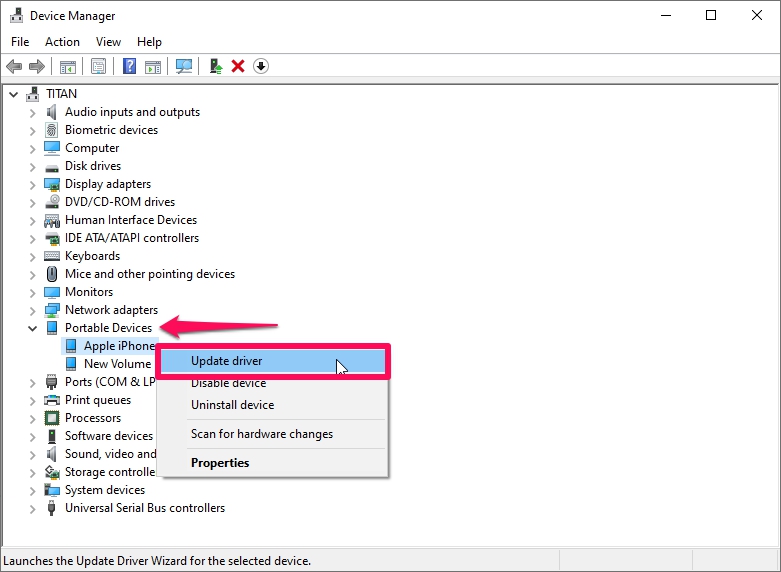Screen dimensions: 781x572
Task: Click the Apple iPhone device icon
Action: click(x=71, y=346)
